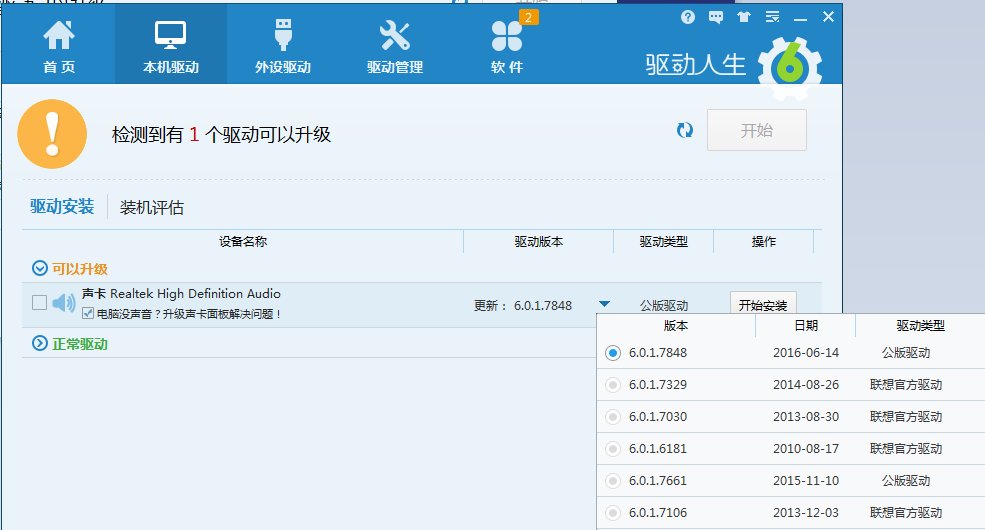Switch to the 装机评估 tab
Viewport: 985px width, 530px height.
[x=152, y=207]
